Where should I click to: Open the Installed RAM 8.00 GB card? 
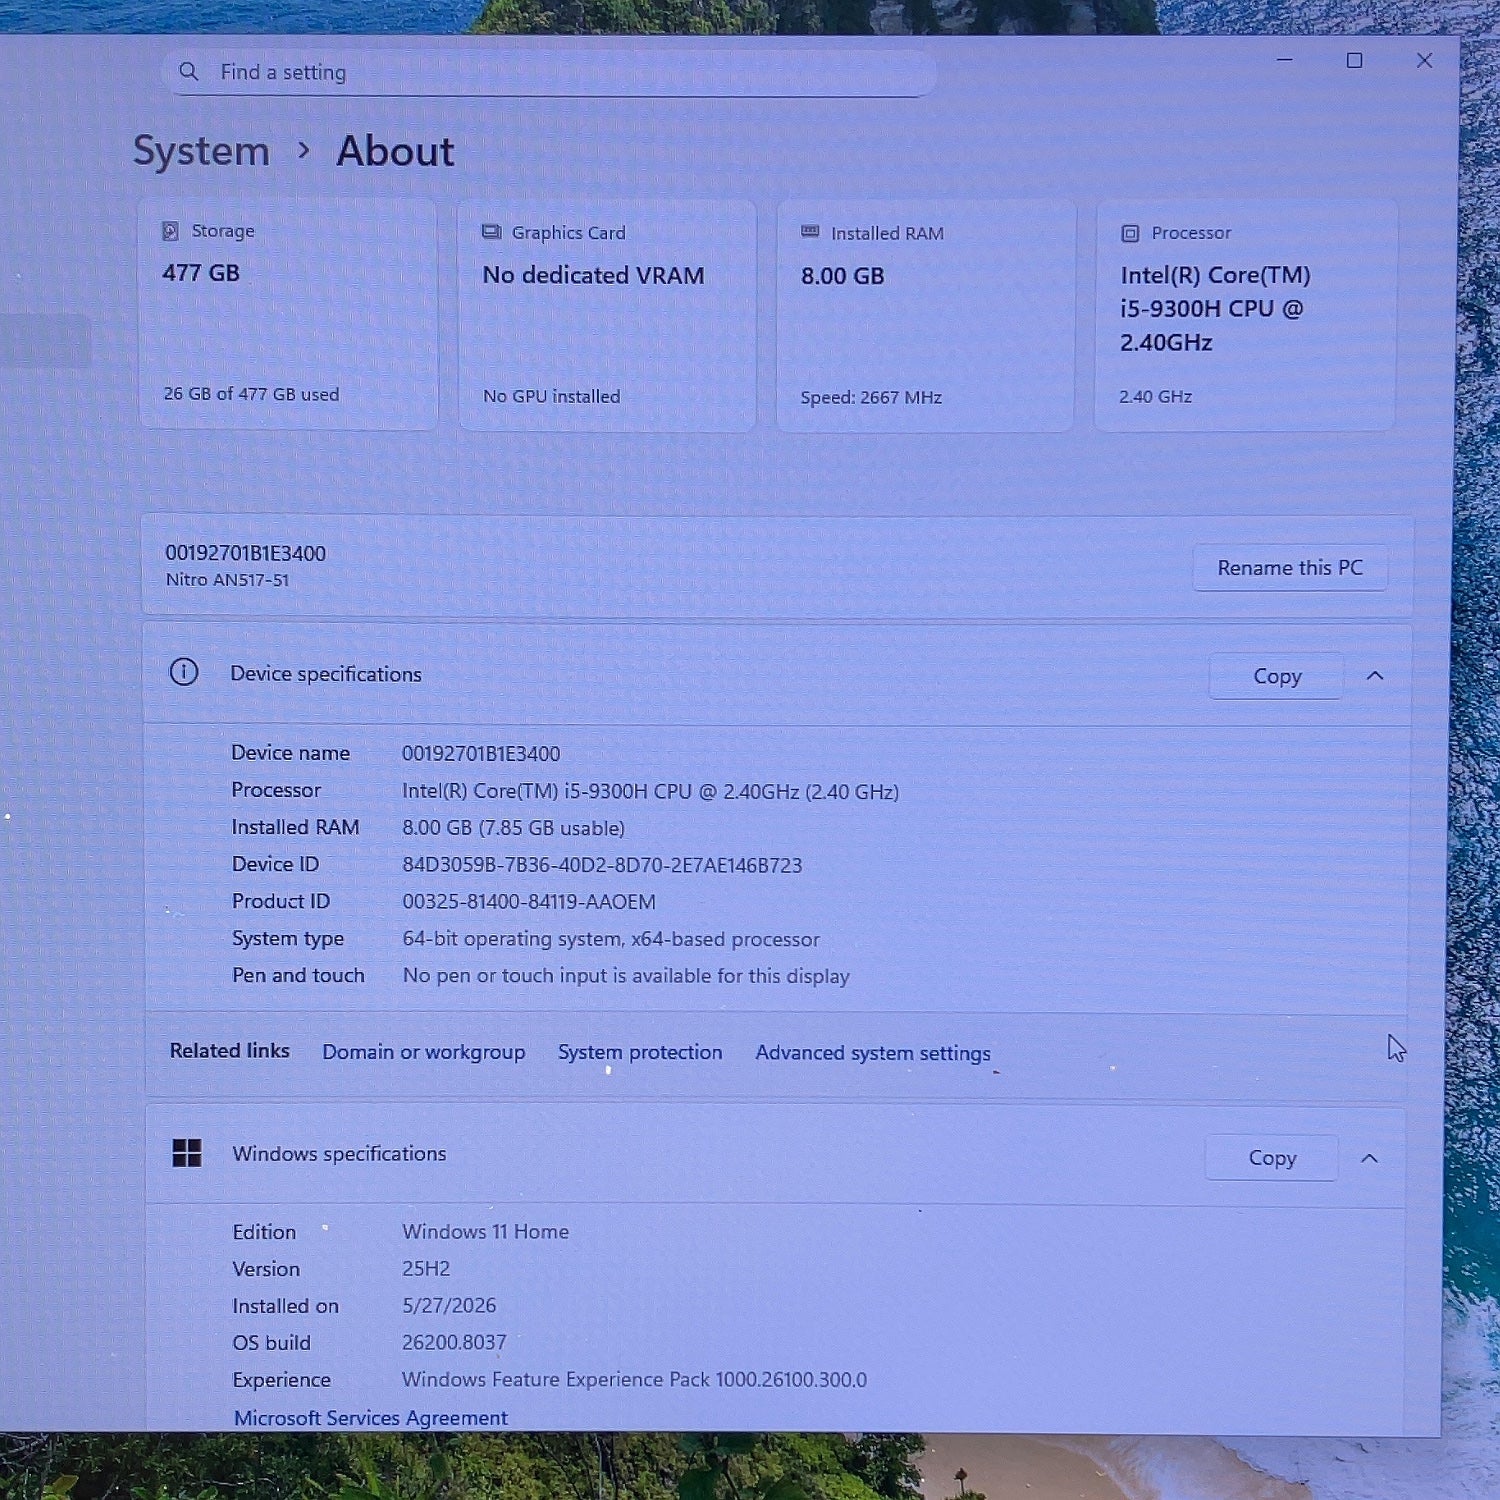(x=925, y=315)
